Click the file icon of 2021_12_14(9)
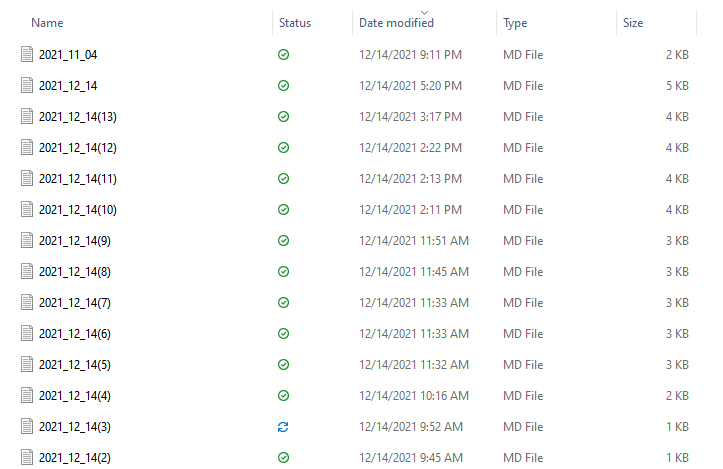The height and width of the screenshot is (469, 723). click(27, 241)
